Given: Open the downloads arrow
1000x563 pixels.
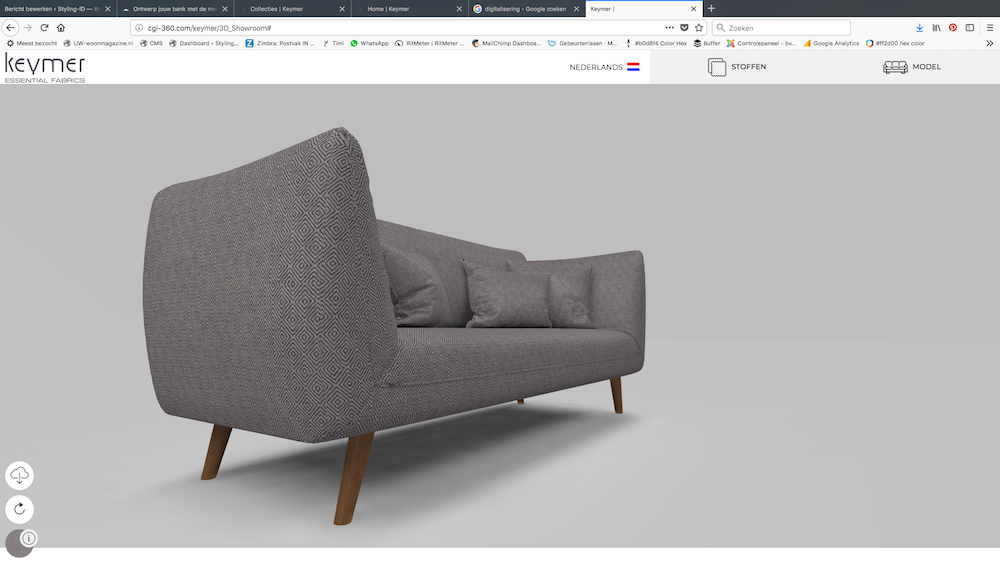Looking at the screenshot, I should pos(920,27).
